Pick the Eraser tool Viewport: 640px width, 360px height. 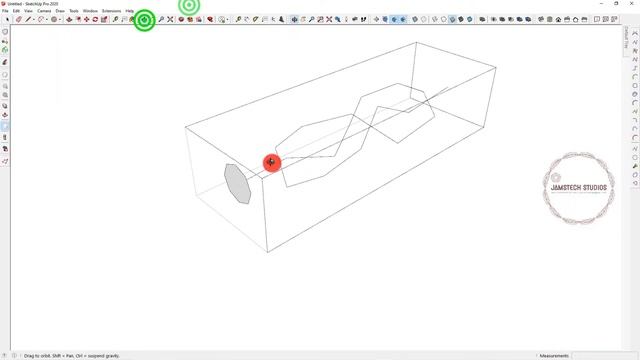click(18, 19)
